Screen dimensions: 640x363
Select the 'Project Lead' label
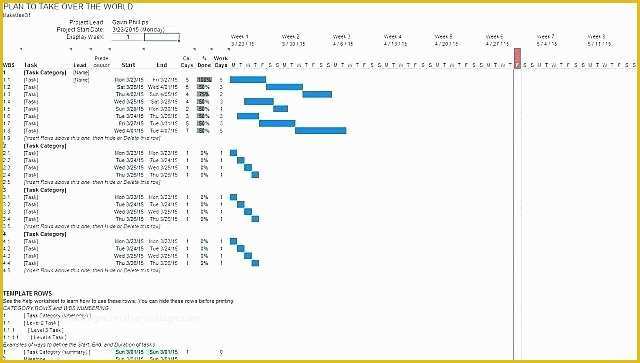click(87, 22)
